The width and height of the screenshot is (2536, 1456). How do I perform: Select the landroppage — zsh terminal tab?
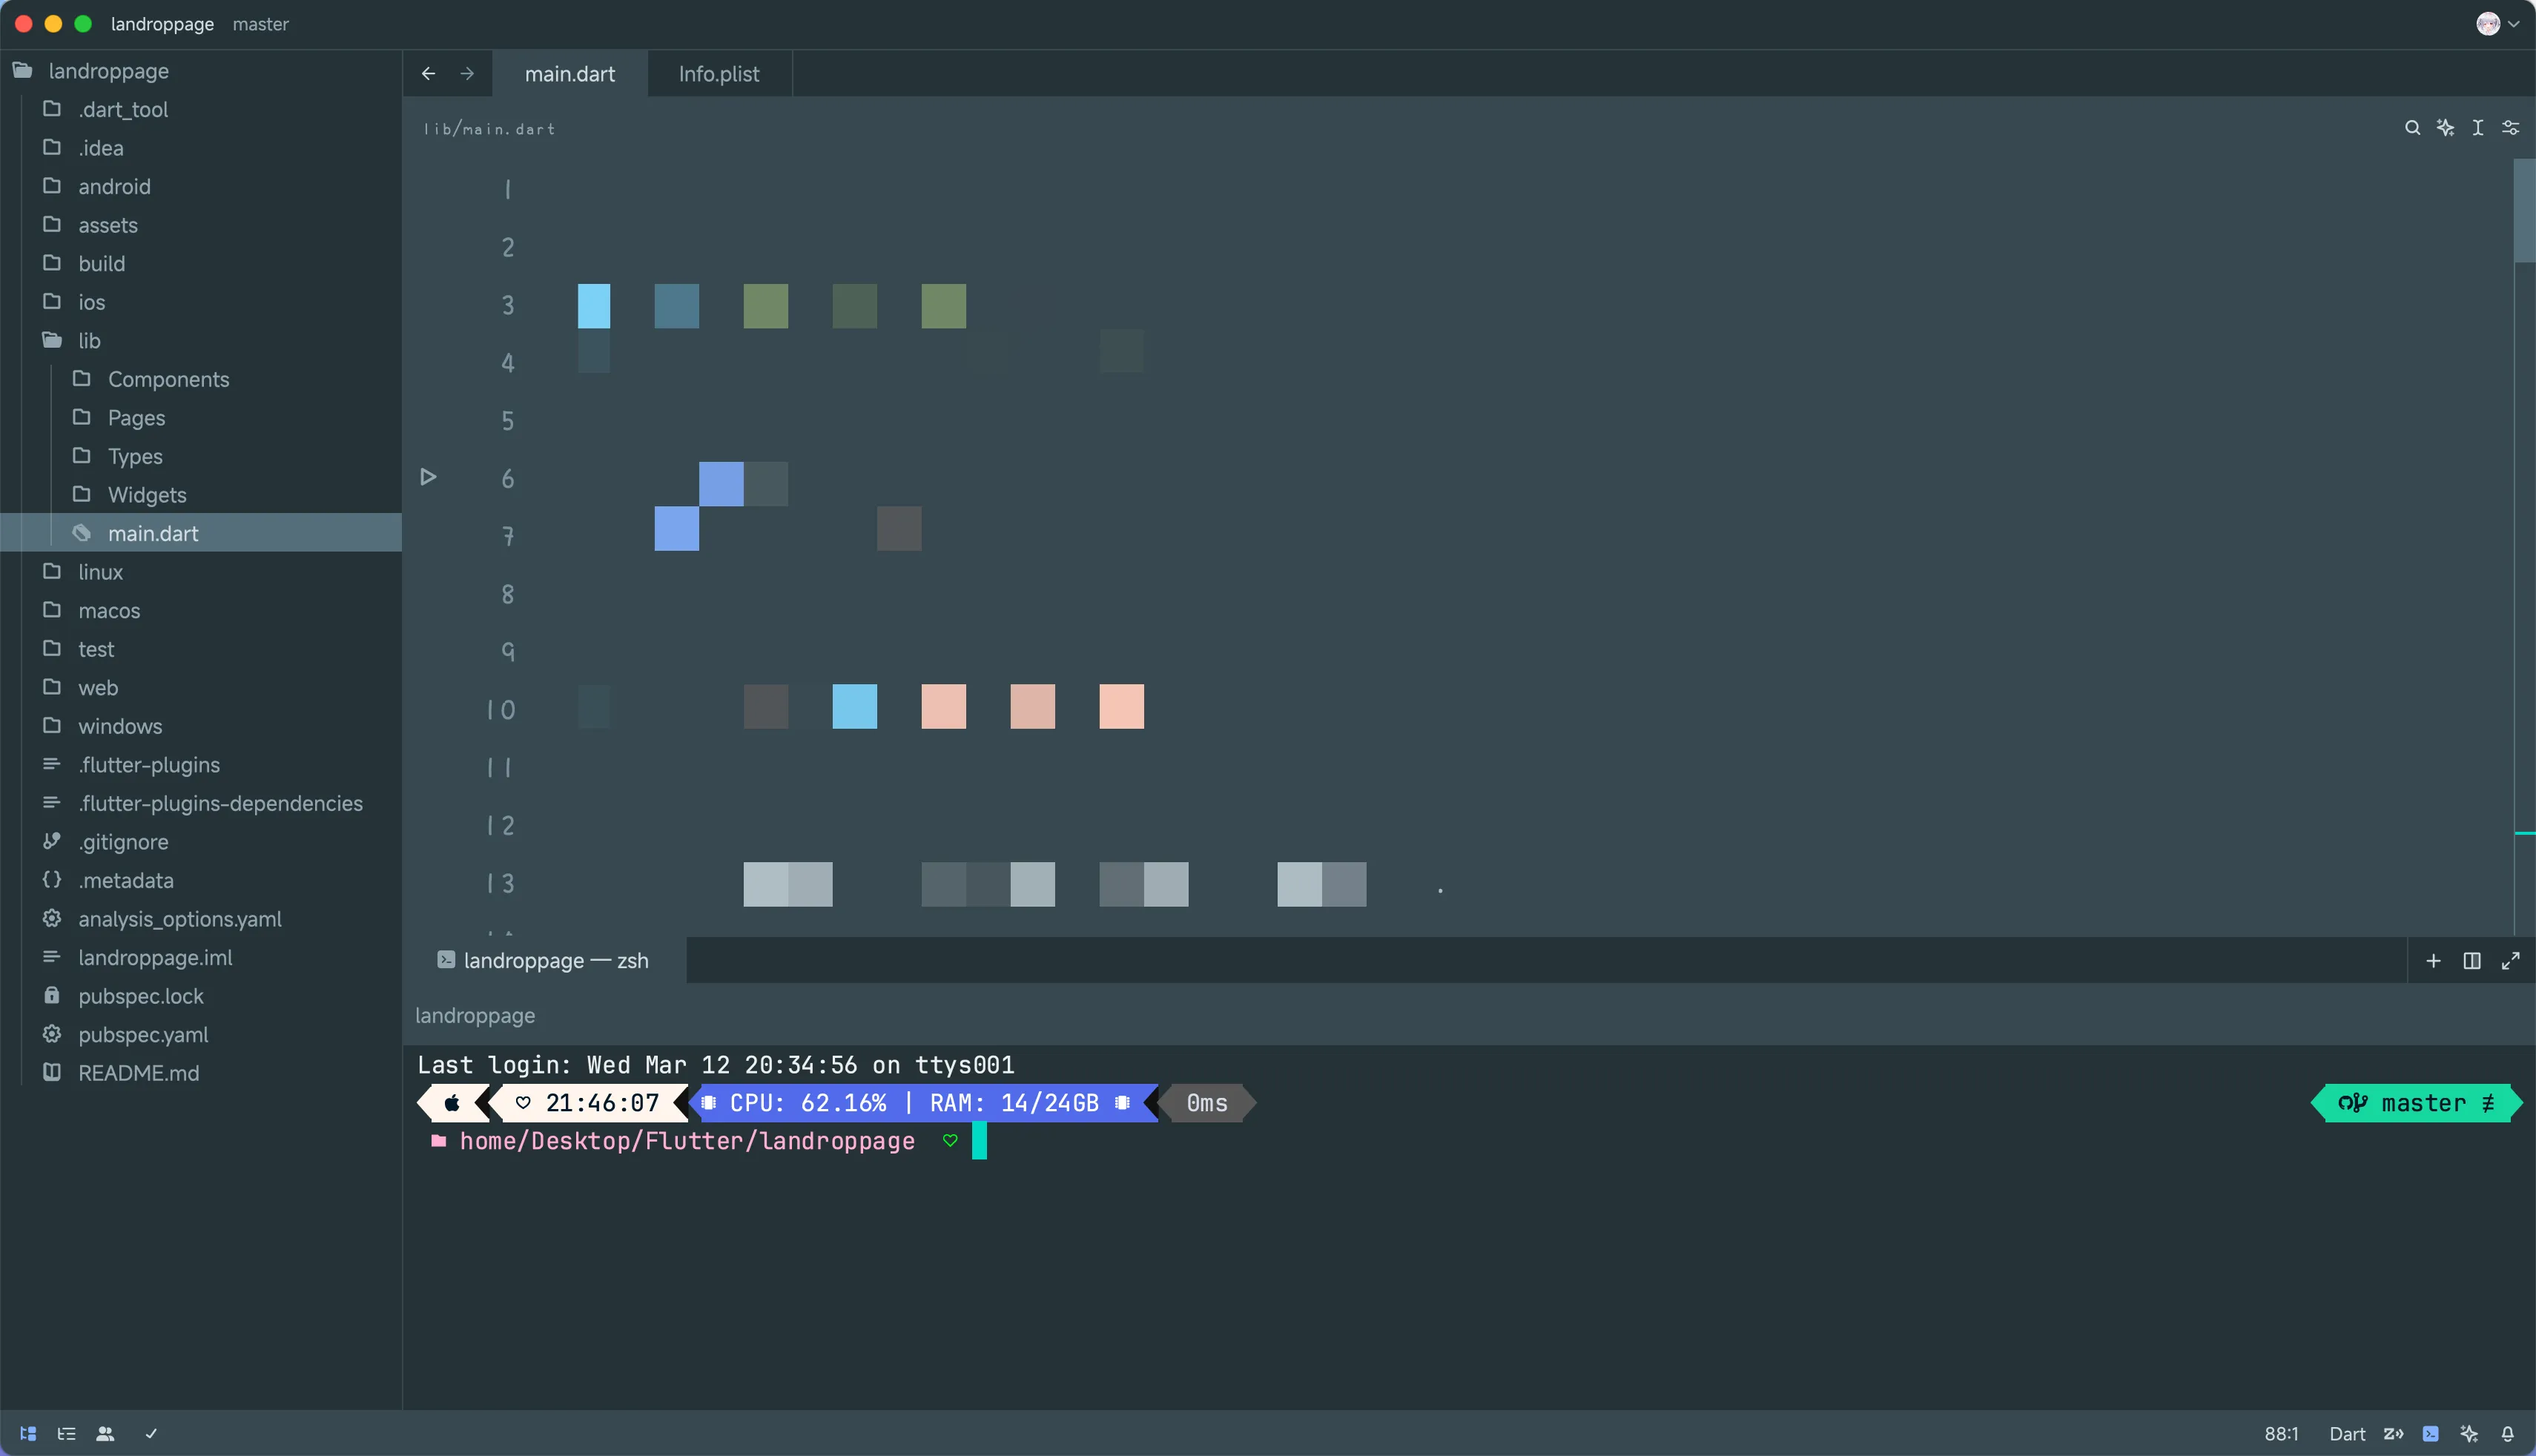tap(545, 960)
